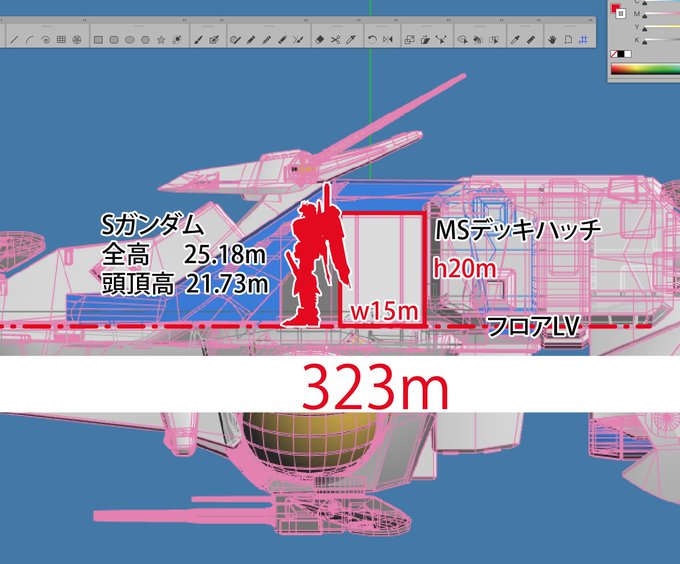This screenshot has height=564, width=680.
Task: Click the large "323m" text
Action: coord(375,387)
